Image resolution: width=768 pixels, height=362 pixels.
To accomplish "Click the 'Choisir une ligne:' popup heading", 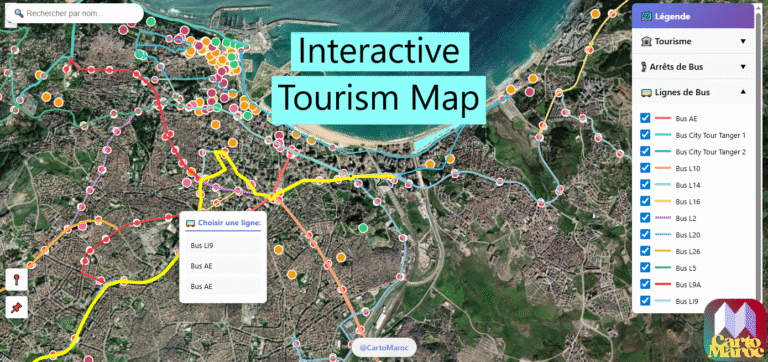I will [229, 223].
